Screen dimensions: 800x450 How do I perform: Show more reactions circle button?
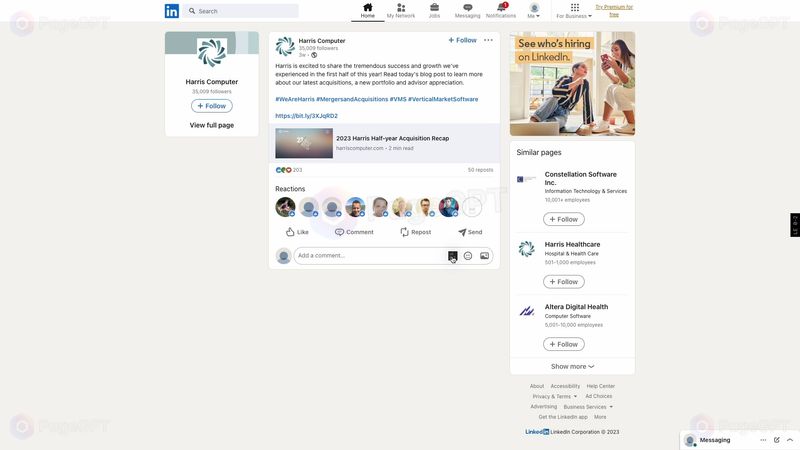[472, 207]
